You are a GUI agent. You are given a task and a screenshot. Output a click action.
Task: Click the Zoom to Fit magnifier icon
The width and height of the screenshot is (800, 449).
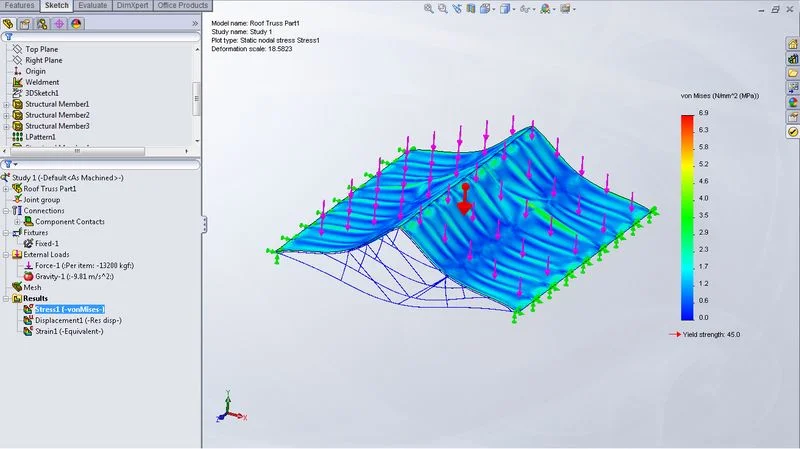(428, 9)
